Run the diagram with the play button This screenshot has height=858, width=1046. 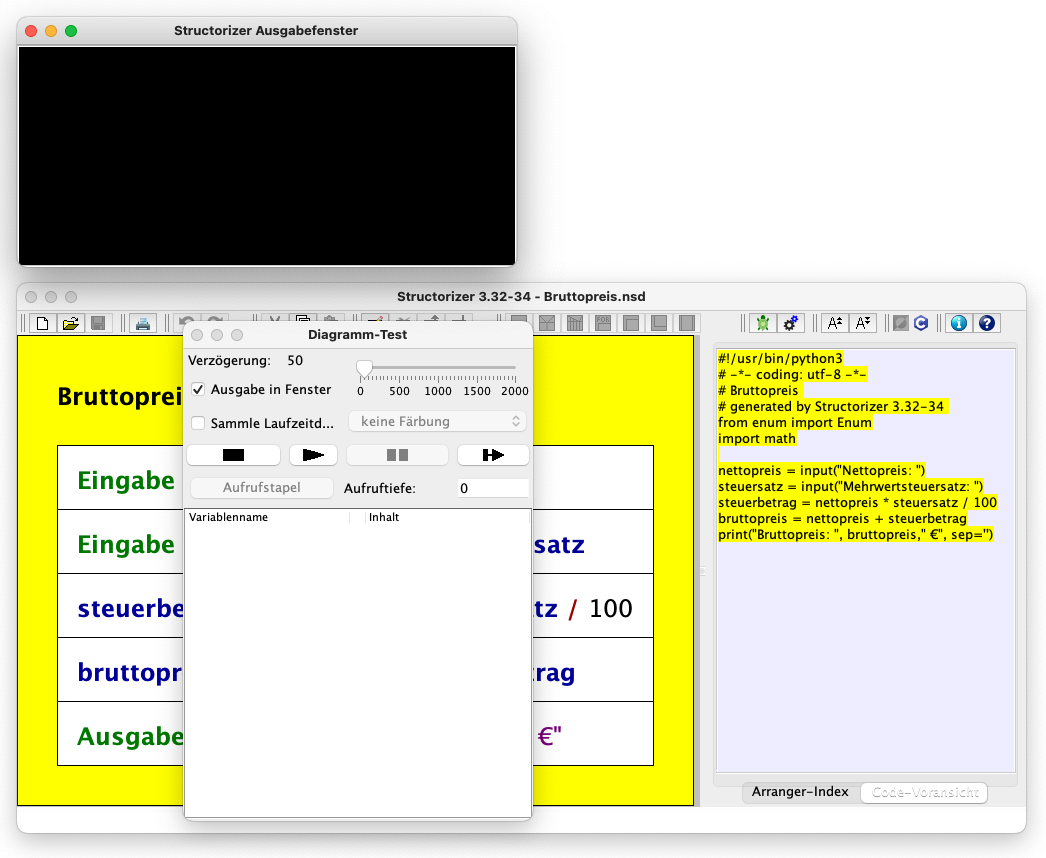314,455
